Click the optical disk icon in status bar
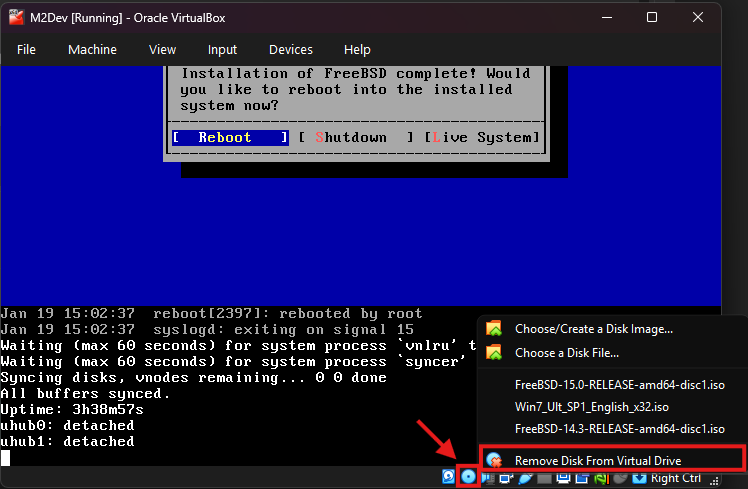The height and width of the screenshot is (489, 748). pyautogui.click(x=468, y=477)
